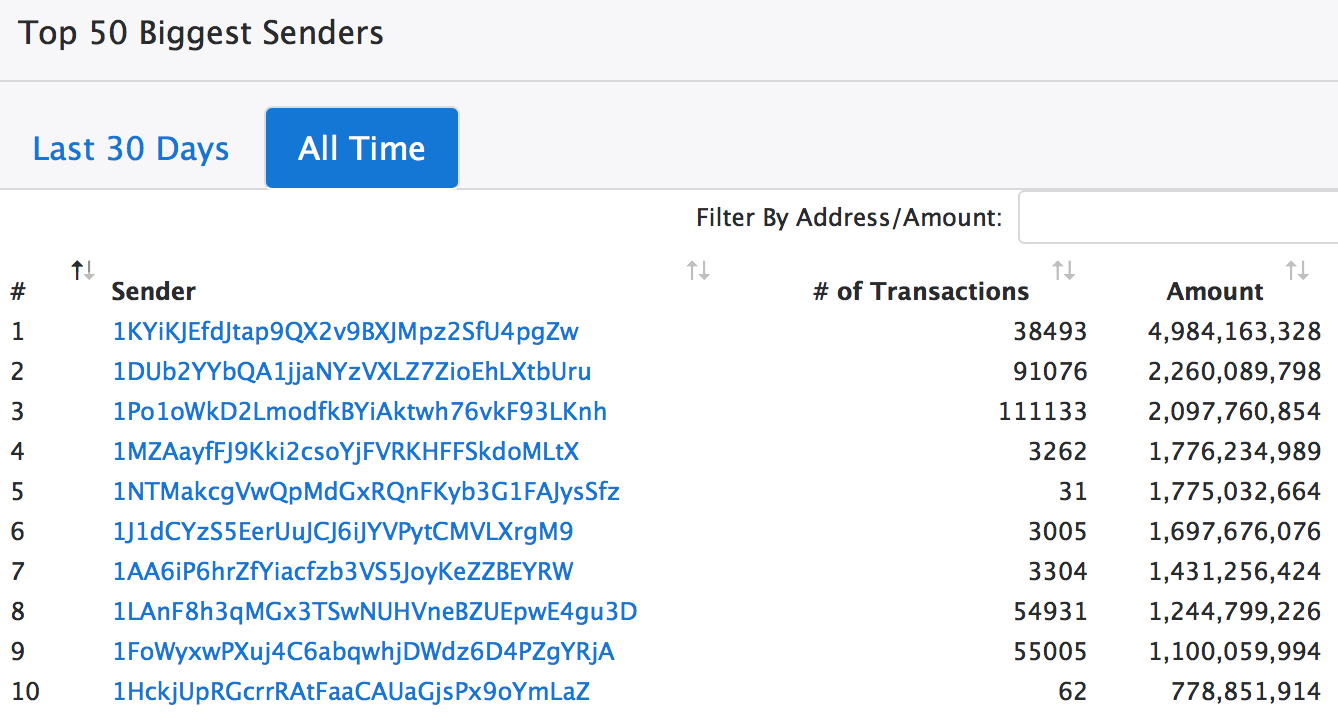Open sender address 1KYiKJEfdJtap9QX2v9BXJMpz2SfU4pgZw
This screenshot has height=714, width=1338.
click(346, 331)
